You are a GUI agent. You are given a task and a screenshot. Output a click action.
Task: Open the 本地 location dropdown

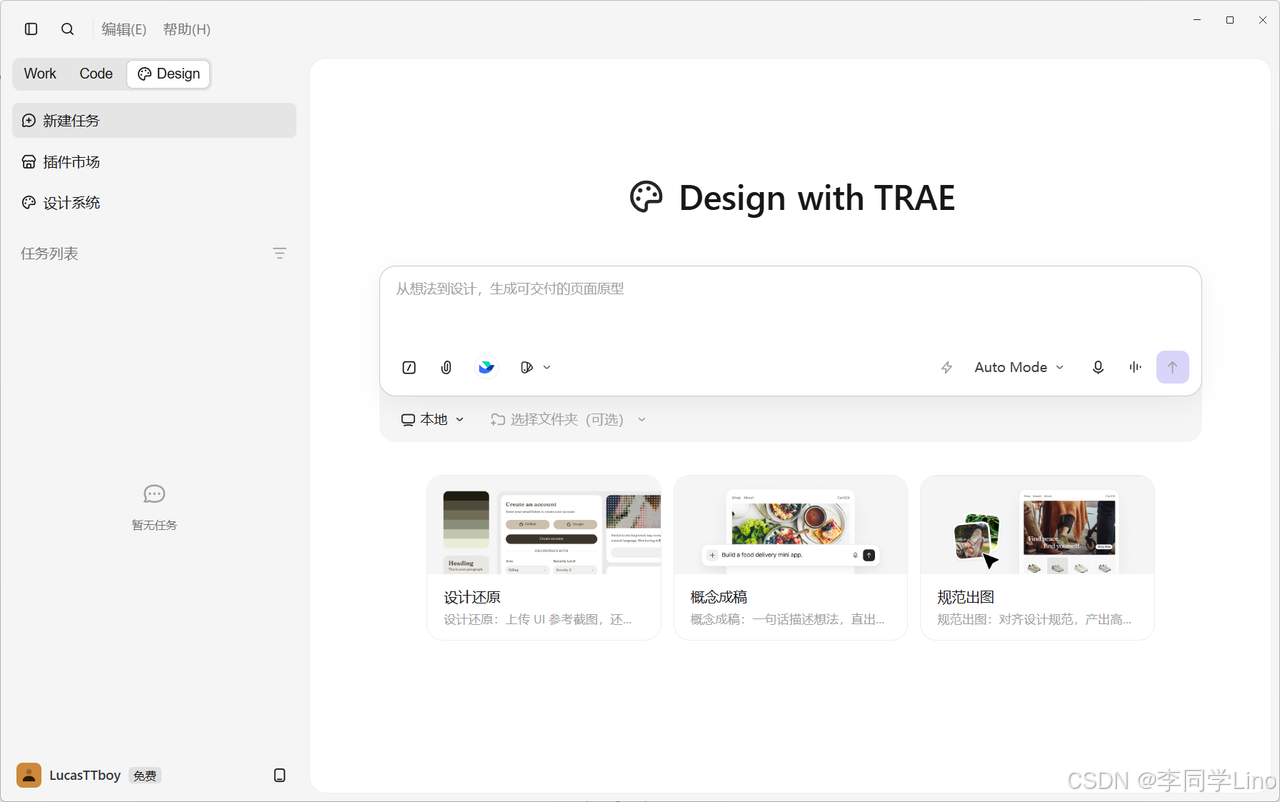(433, 419)
